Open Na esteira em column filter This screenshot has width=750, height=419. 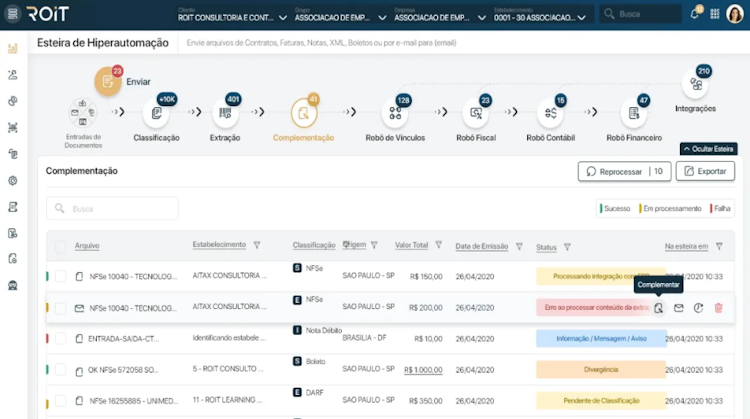(719, 246)
